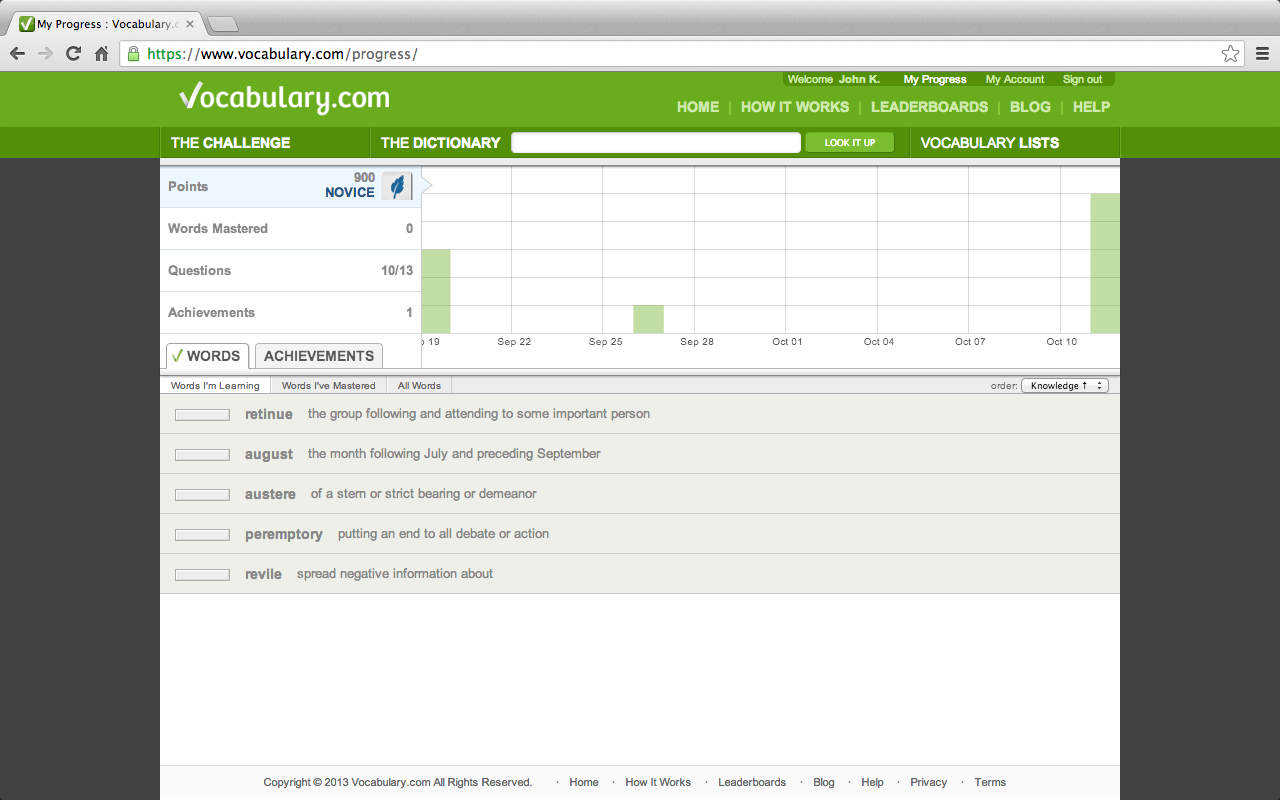
Task: Click the tall chart bar after Oct 10
Action: pyautogui.click(x=1105, y=263)
